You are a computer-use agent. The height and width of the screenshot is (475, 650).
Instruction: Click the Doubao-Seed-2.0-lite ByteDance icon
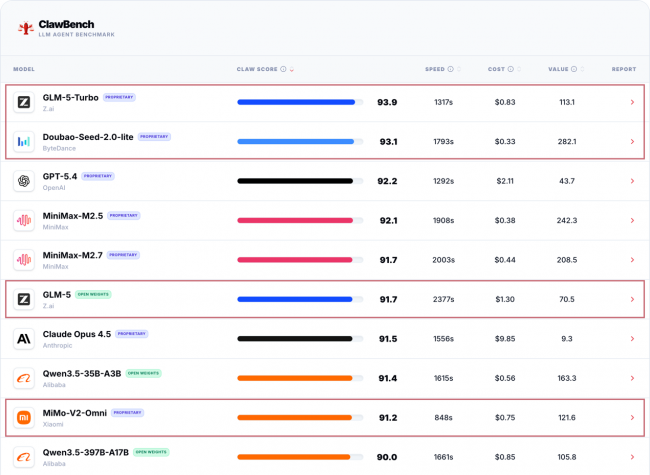[x=24, y=141]
